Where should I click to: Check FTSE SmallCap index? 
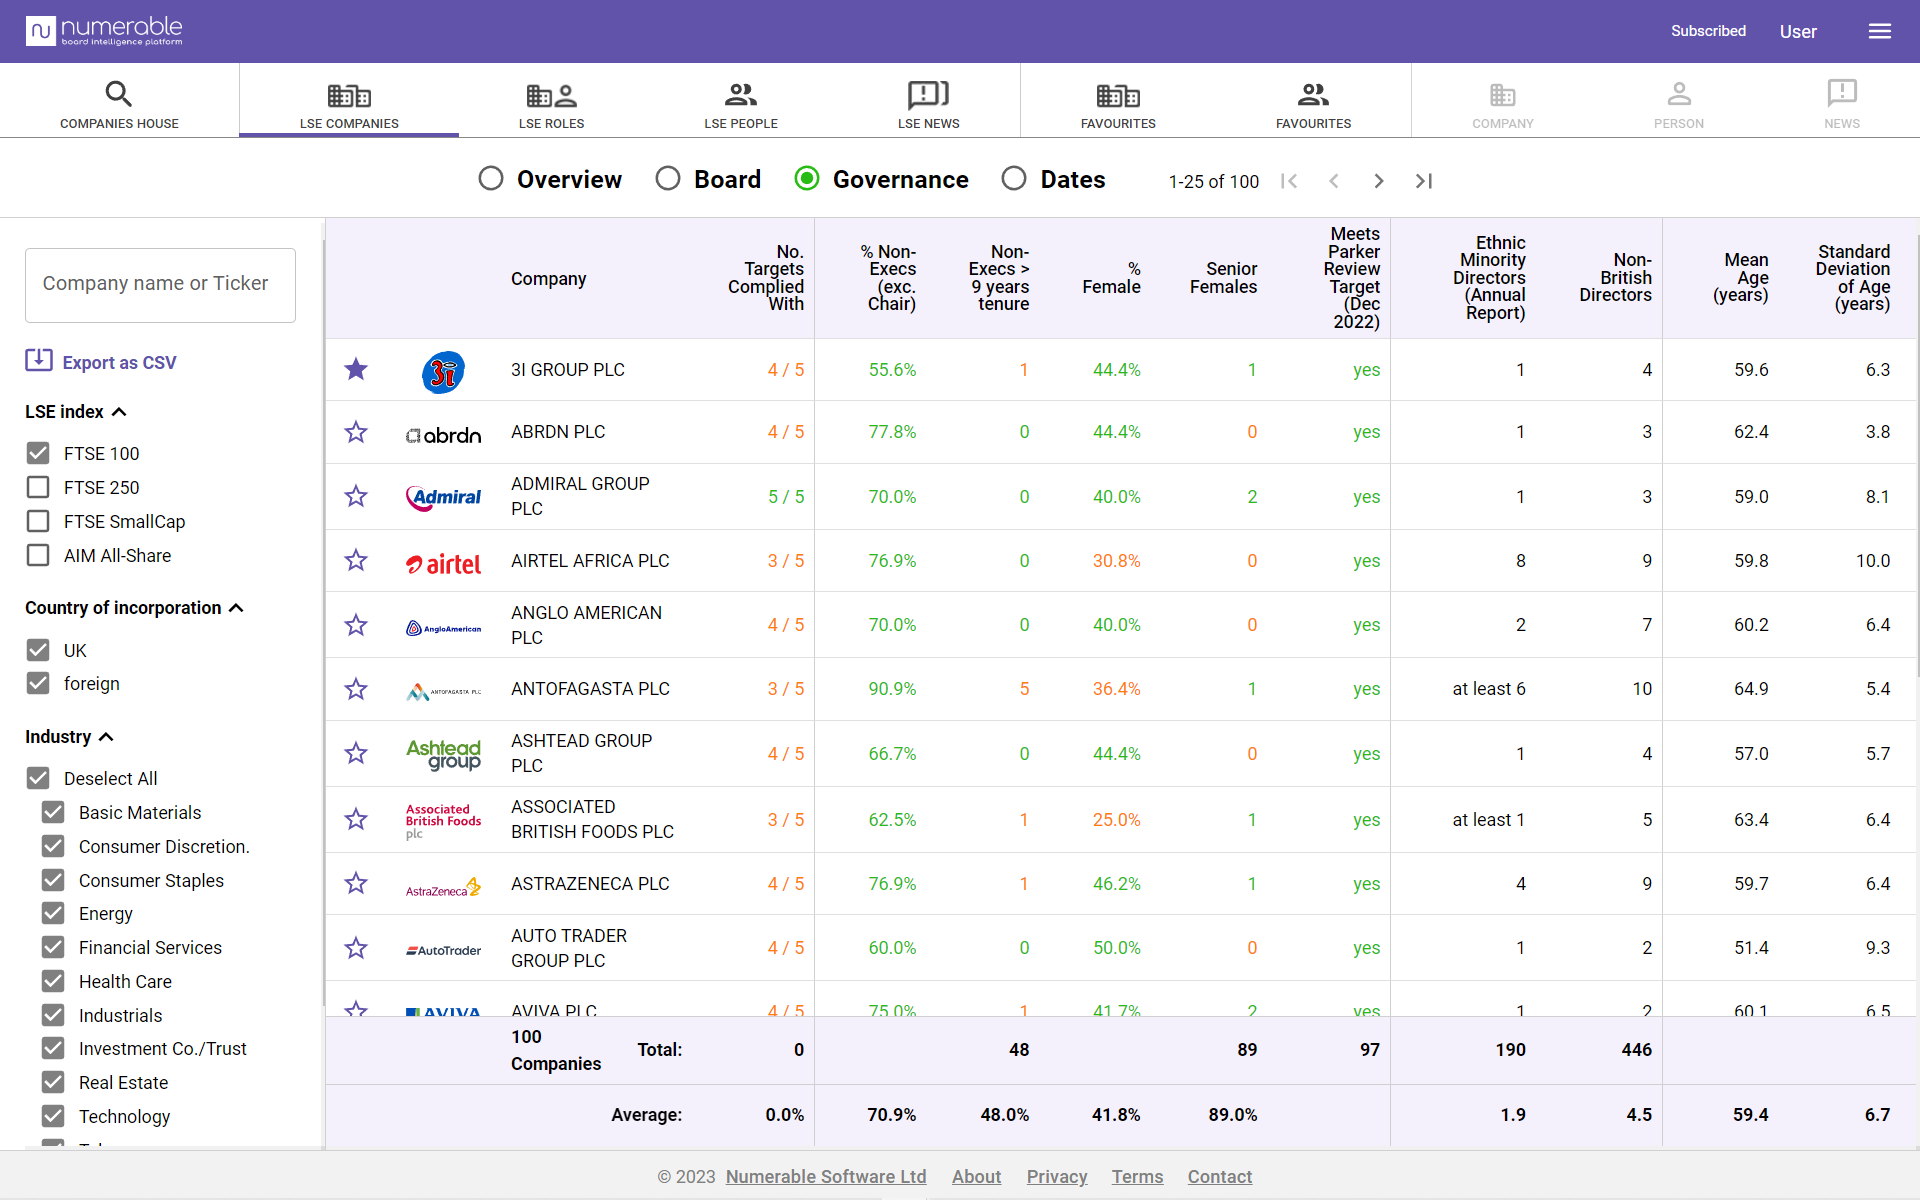point(38,521)
